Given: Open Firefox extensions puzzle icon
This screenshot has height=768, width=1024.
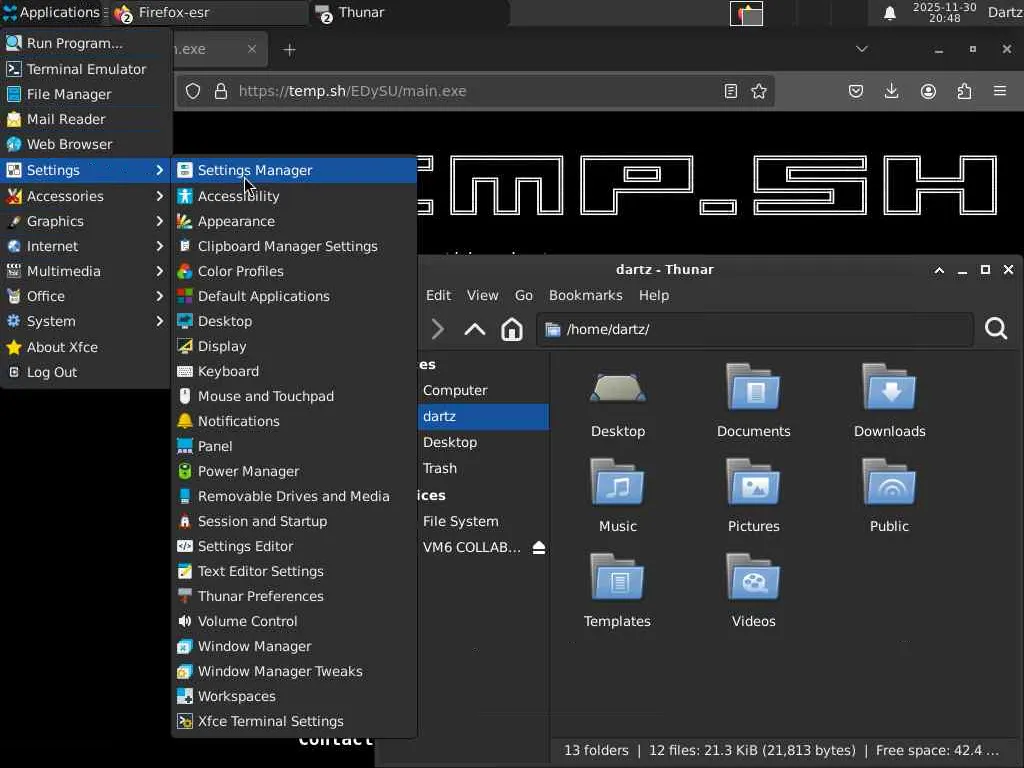Looking at the screenshot, I should [x=964, y=91].
